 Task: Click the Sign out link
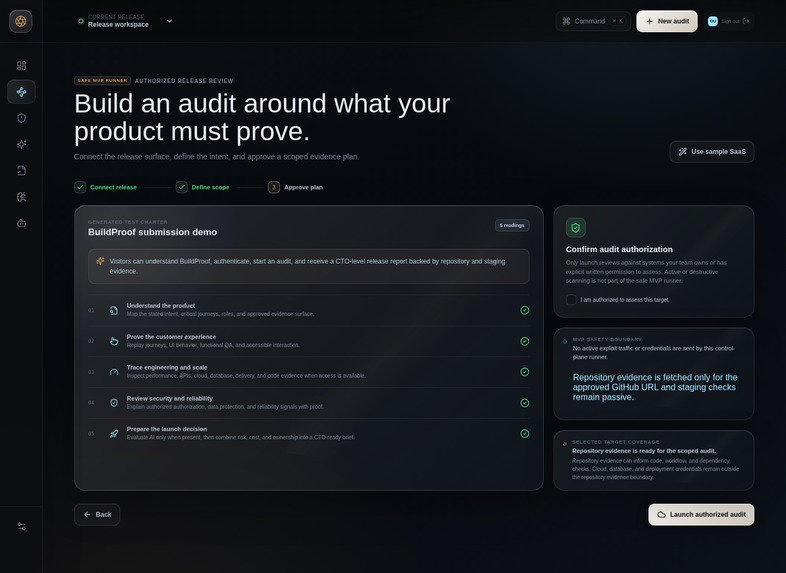pos(730,21)
